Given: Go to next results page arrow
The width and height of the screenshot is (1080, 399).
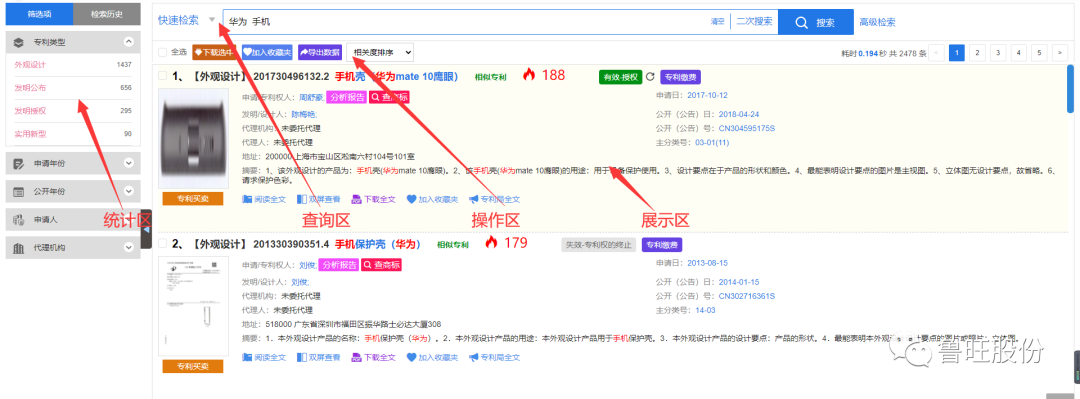Looking at the screenshot, I should click(x=1061, y=52).
